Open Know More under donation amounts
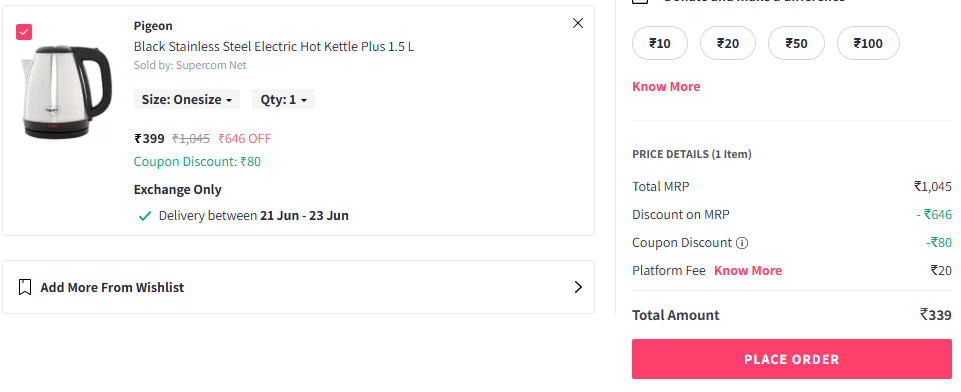This screenshot has height=392, width=961. tap(666, 87)
